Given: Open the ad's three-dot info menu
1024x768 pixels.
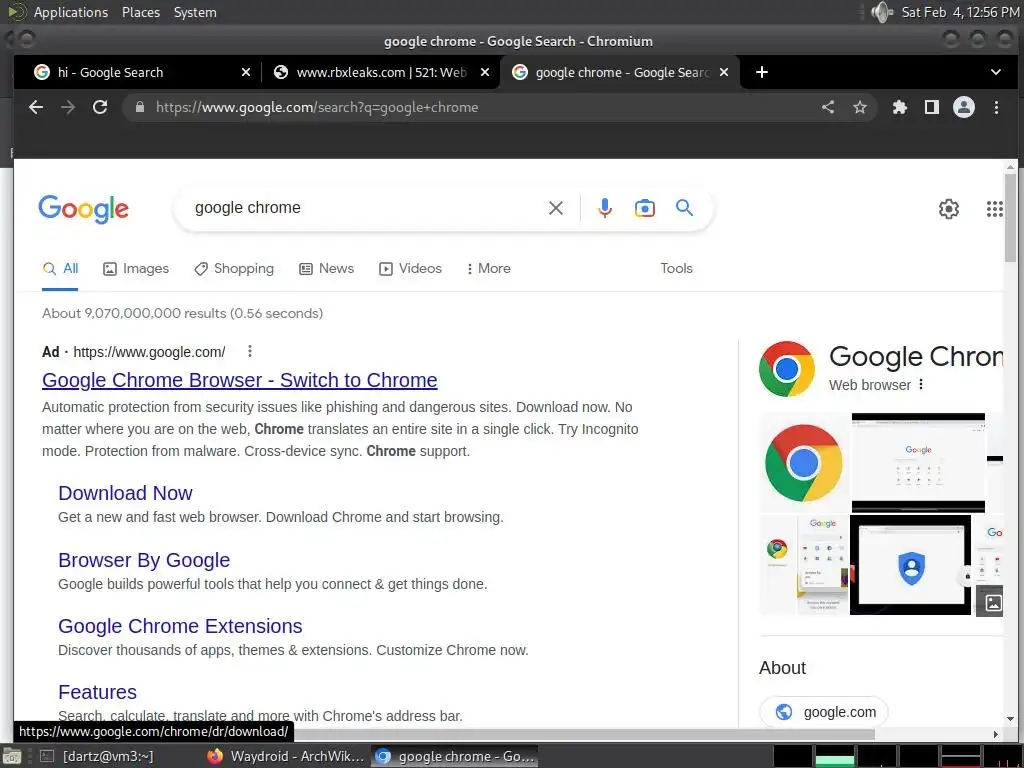Looking at the screenshot, I should [x=249, y=351].
